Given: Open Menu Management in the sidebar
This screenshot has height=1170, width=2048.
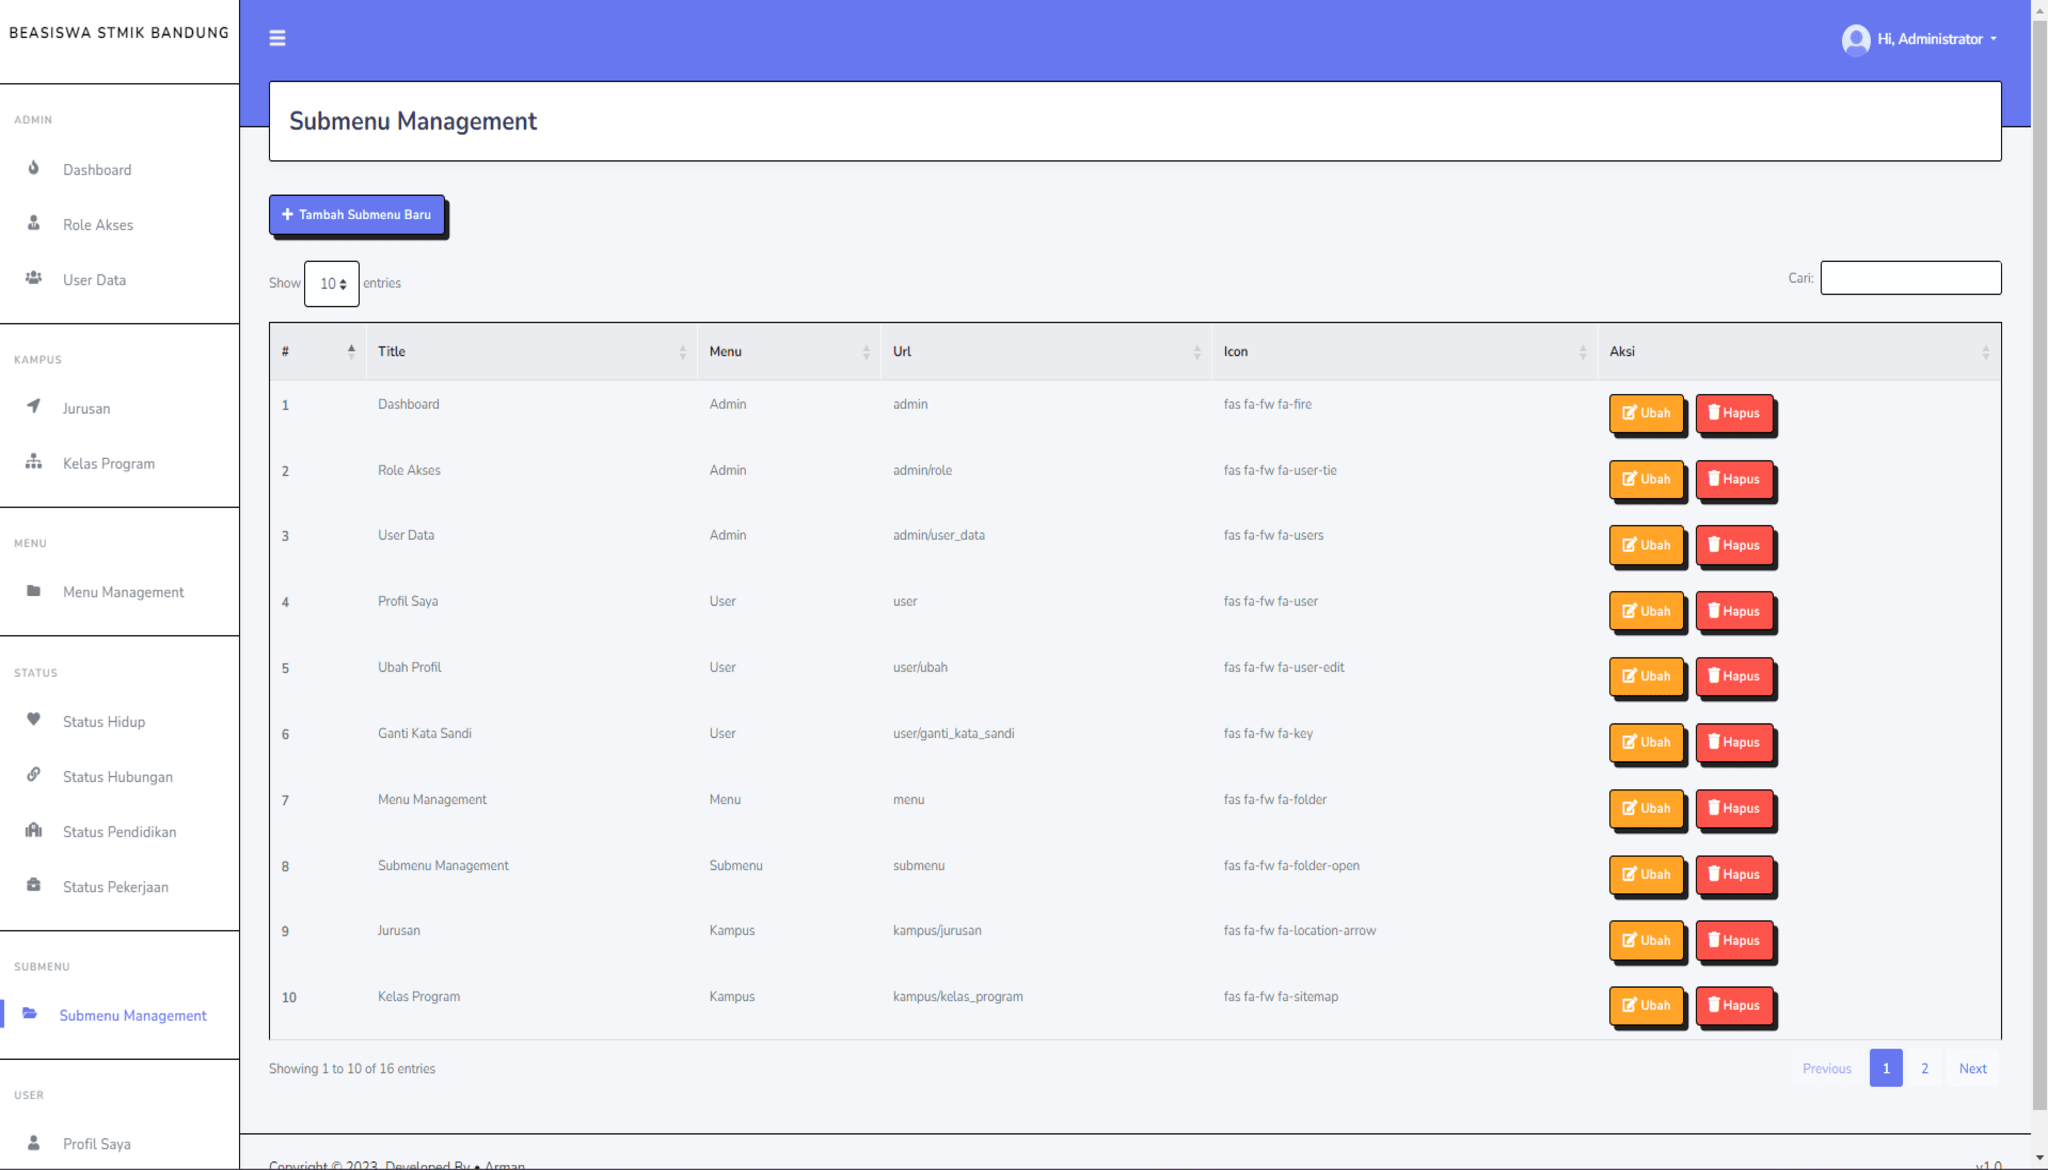Looking at the screenshot, I should tap(123, 592).
